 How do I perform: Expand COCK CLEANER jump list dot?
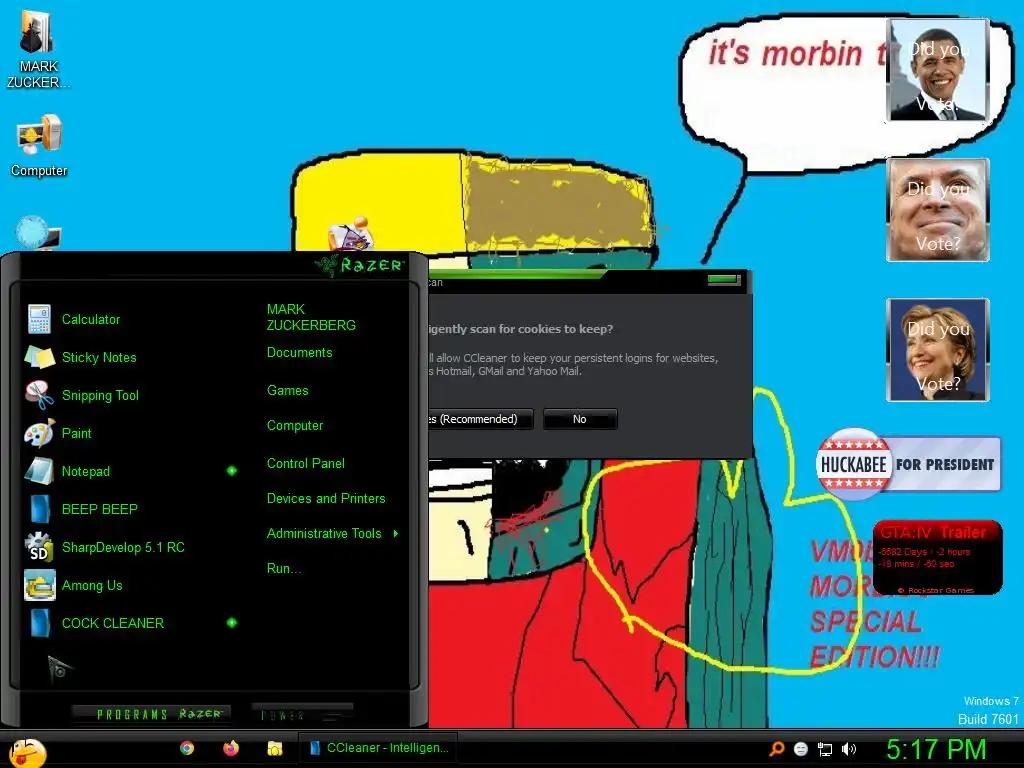[232, 623]
